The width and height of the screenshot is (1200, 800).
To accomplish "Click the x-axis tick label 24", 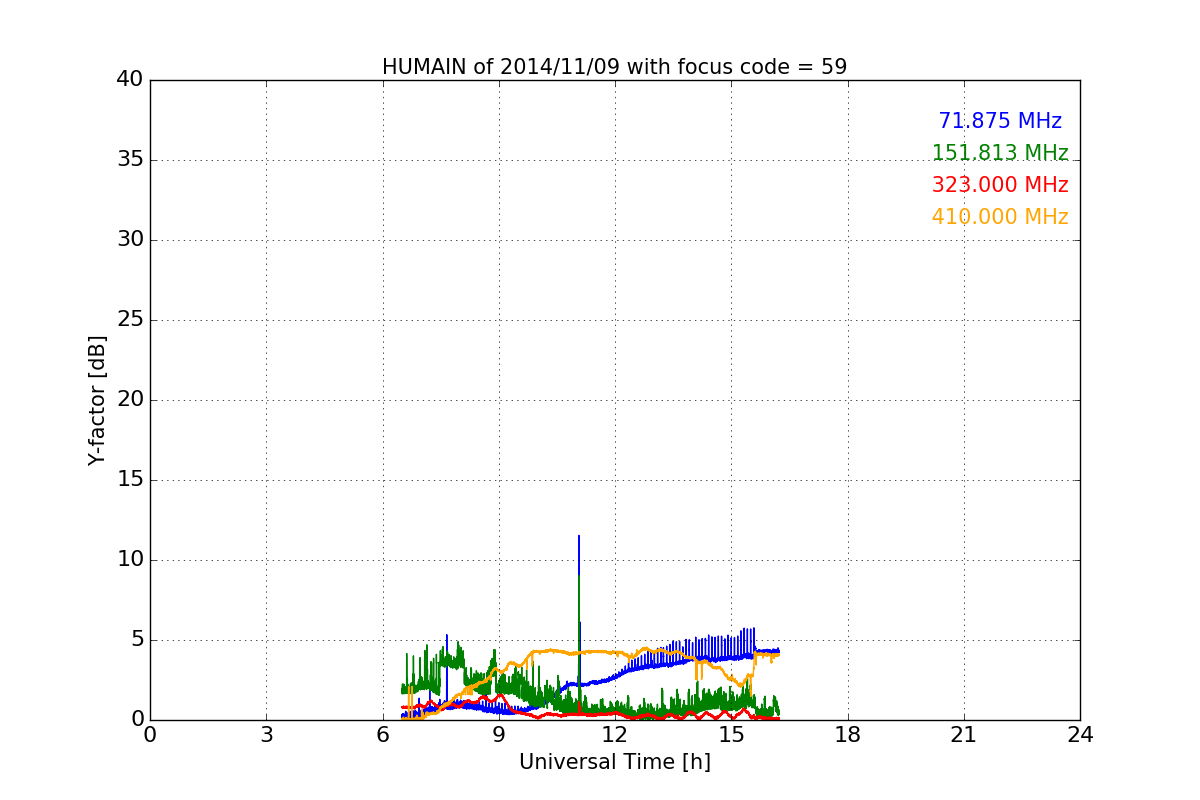I will pyautogui.click(x=1080, y=735).
